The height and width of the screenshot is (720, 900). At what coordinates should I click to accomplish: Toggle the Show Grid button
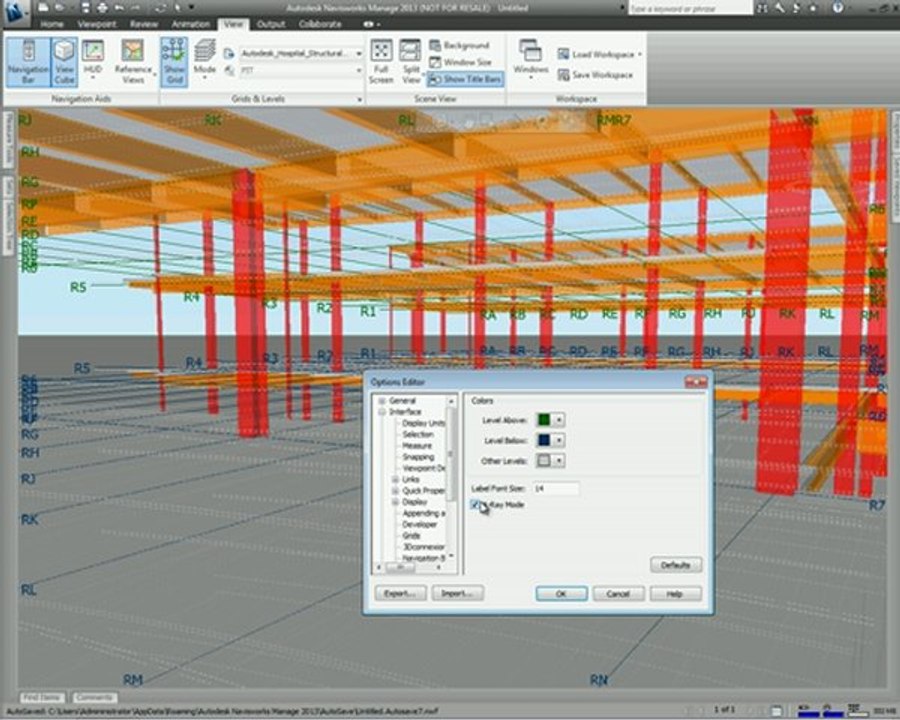(x=174, y=62)
